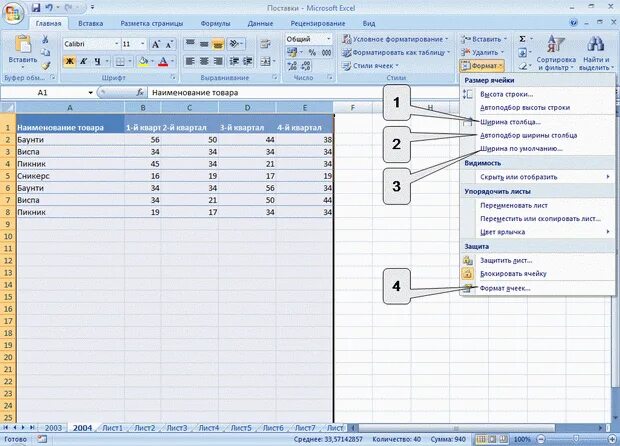This screenshot has width=620, height=446.
Task: Toggle italic К formatting
Action: [83, 61]
